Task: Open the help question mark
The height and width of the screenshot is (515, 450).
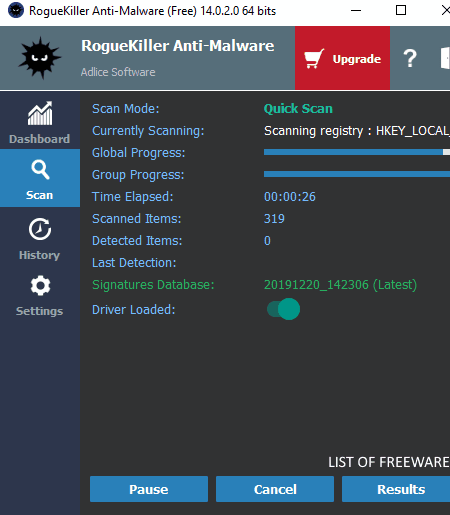Action: 410,58
